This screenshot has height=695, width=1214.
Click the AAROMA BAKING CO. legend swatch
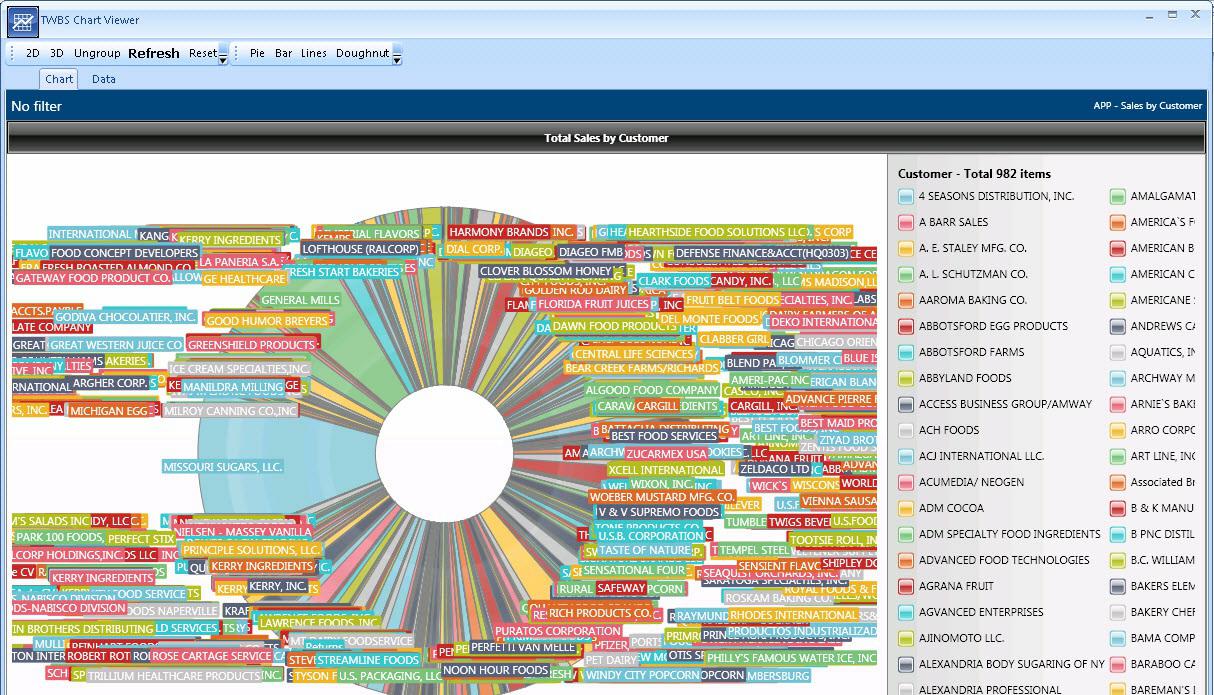pos(906,301)
